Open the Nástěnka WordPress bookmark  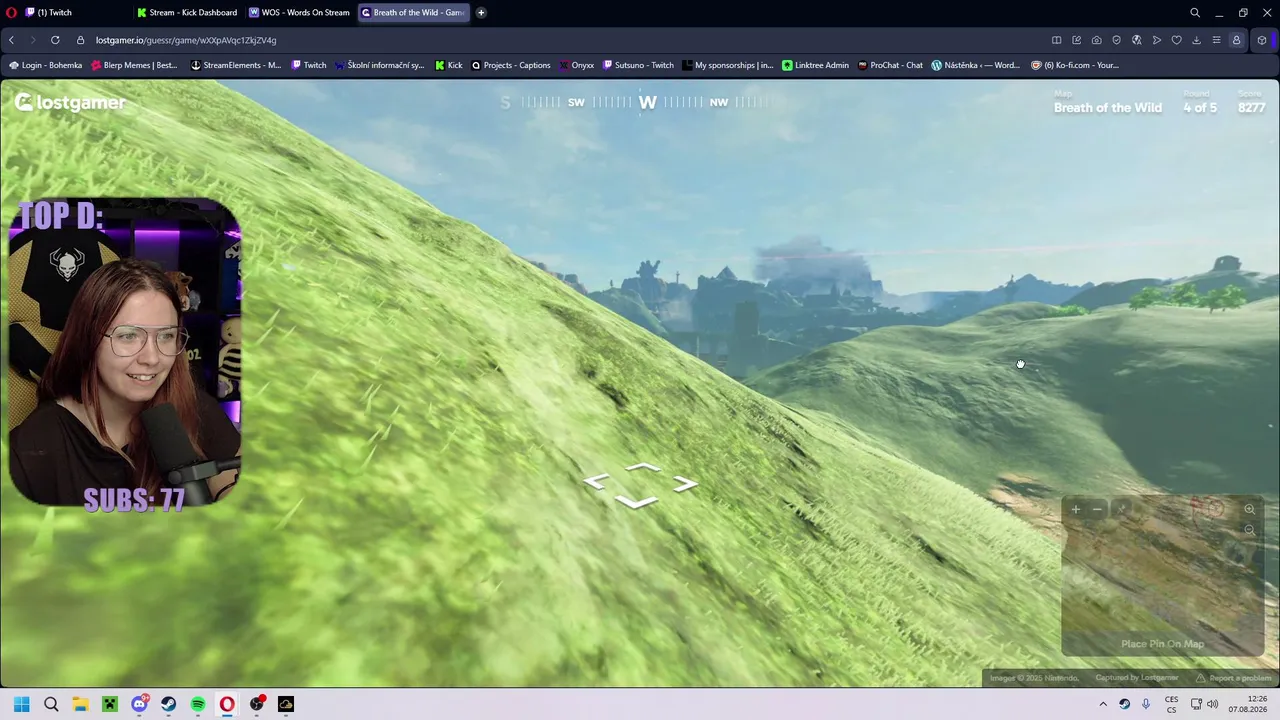tap(976, 65)
